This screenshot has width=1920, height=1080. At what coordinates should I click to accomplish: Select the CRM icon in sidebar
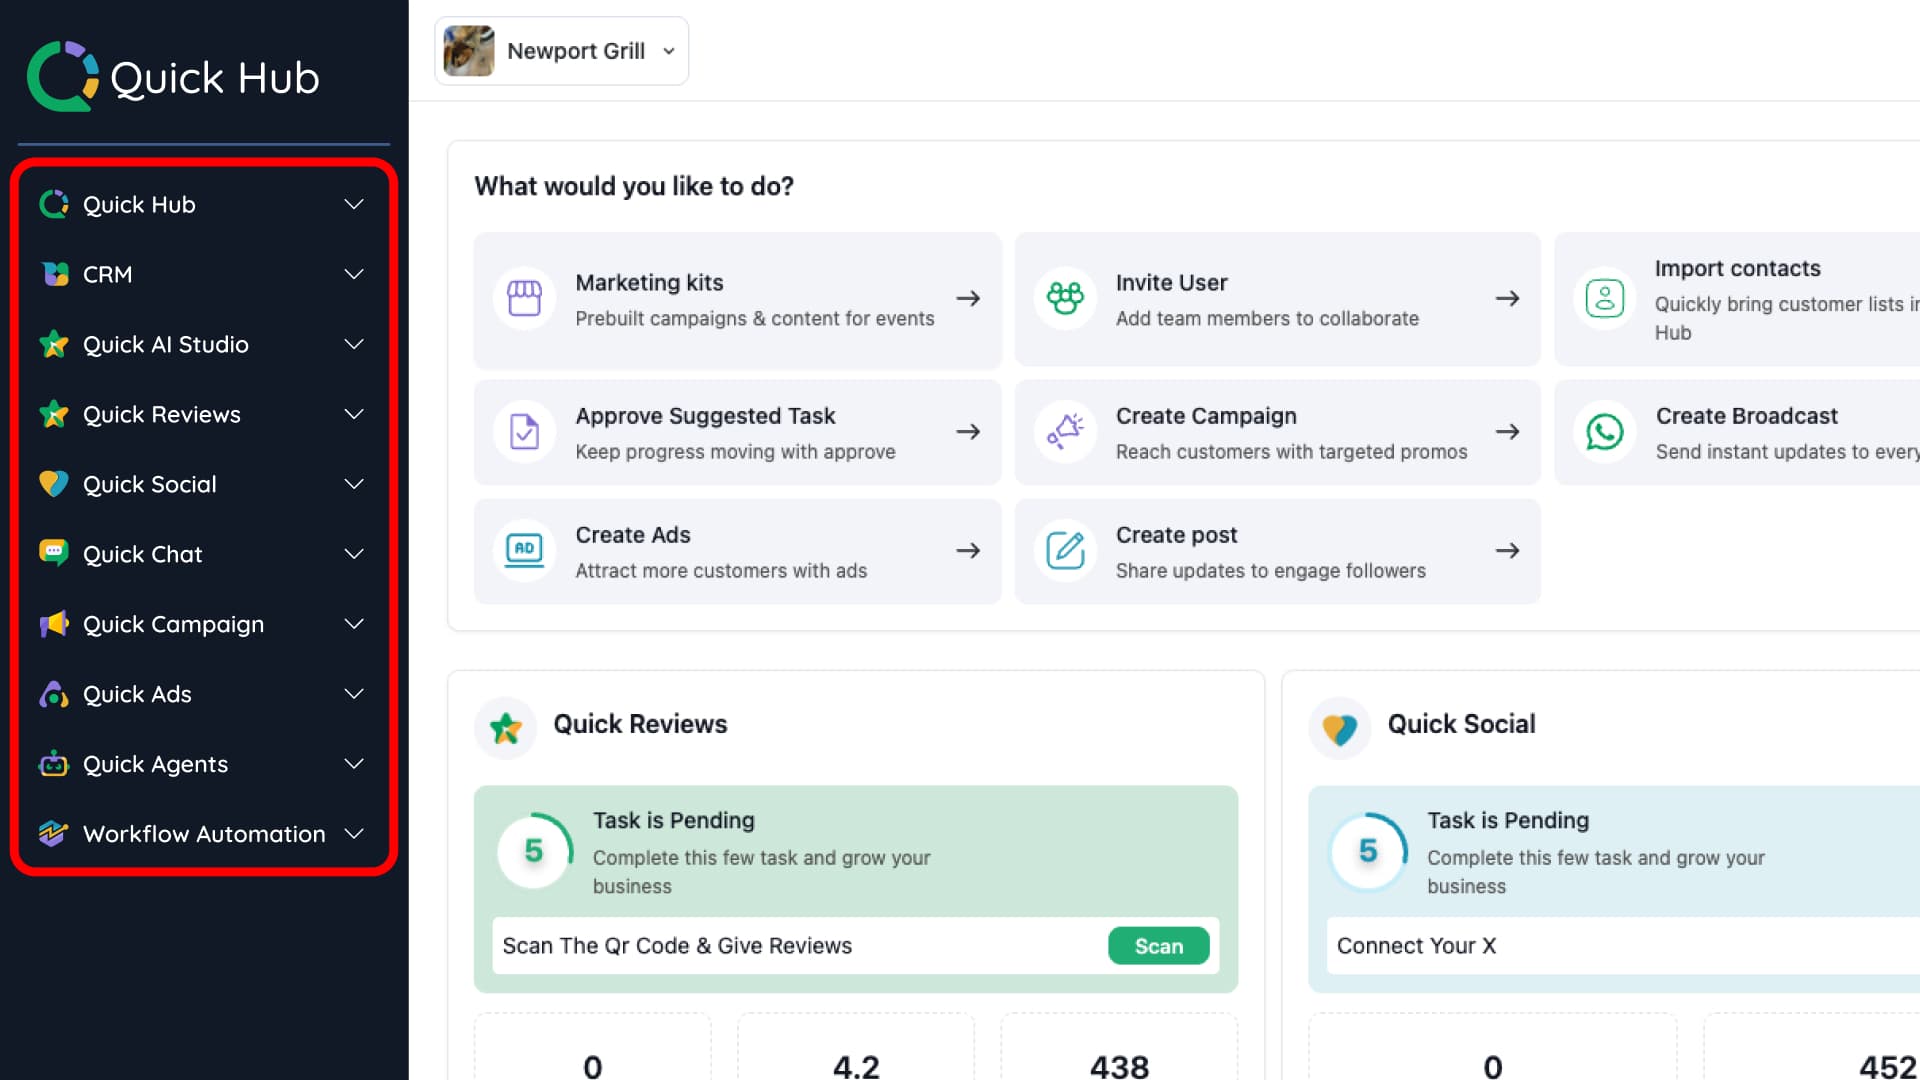(55, 274)
